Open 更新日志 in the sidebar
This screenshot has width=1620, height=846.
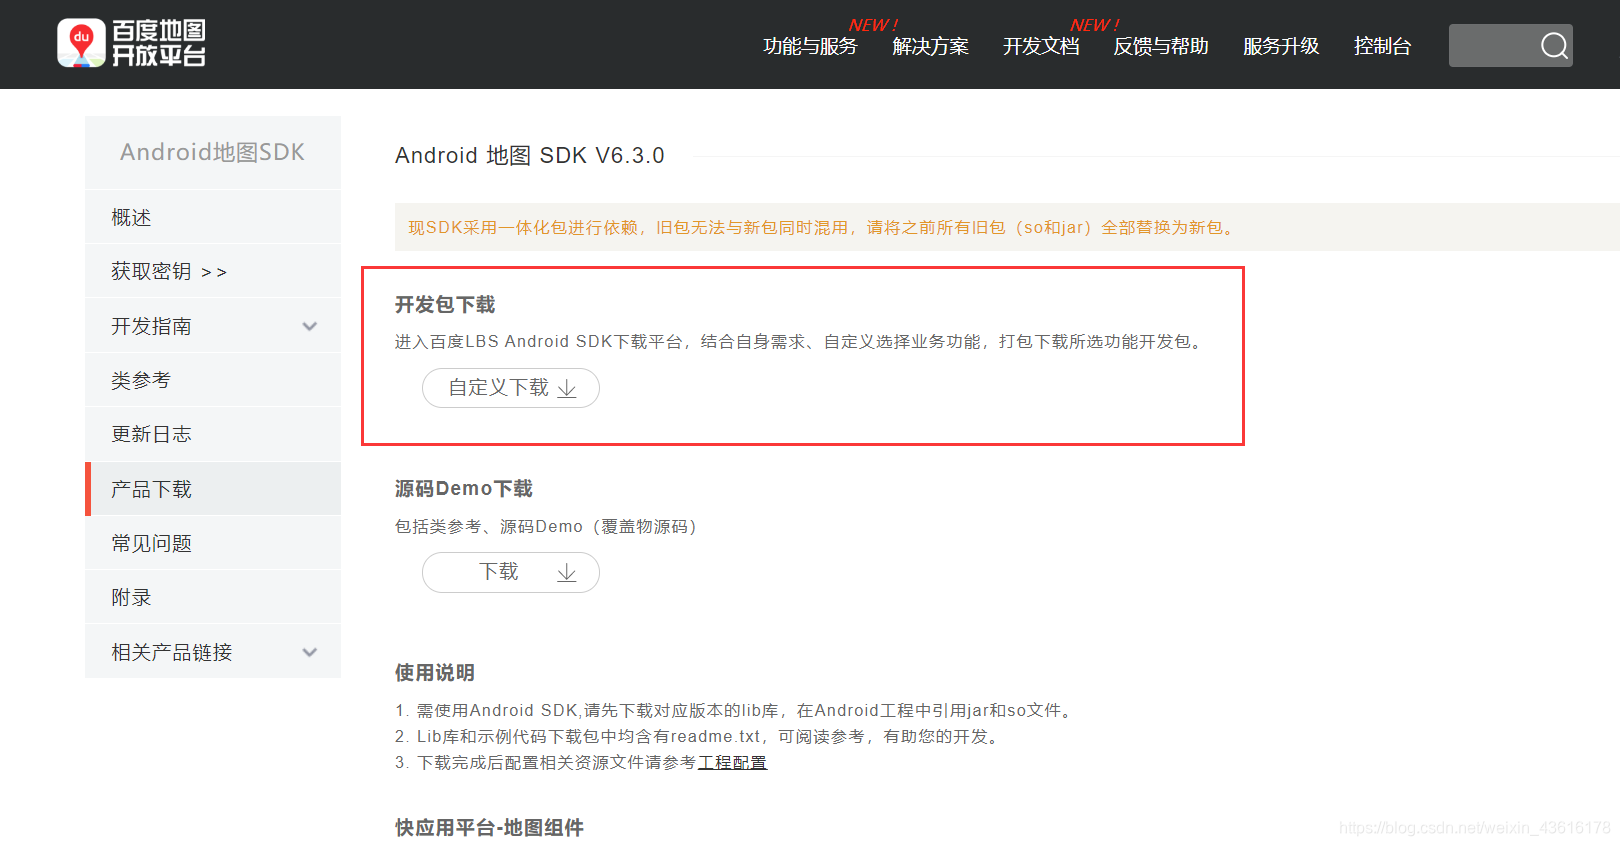(213, 434)
